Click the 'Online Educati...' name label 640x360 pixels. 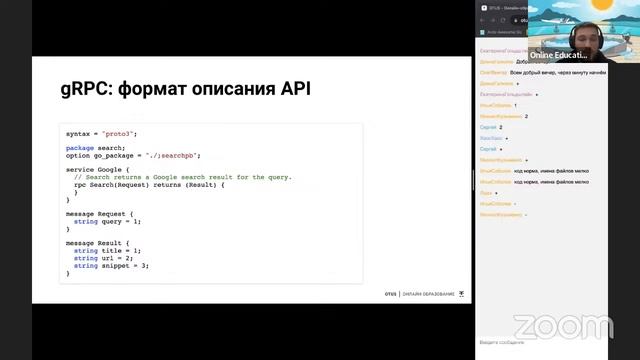click(558, 55)
